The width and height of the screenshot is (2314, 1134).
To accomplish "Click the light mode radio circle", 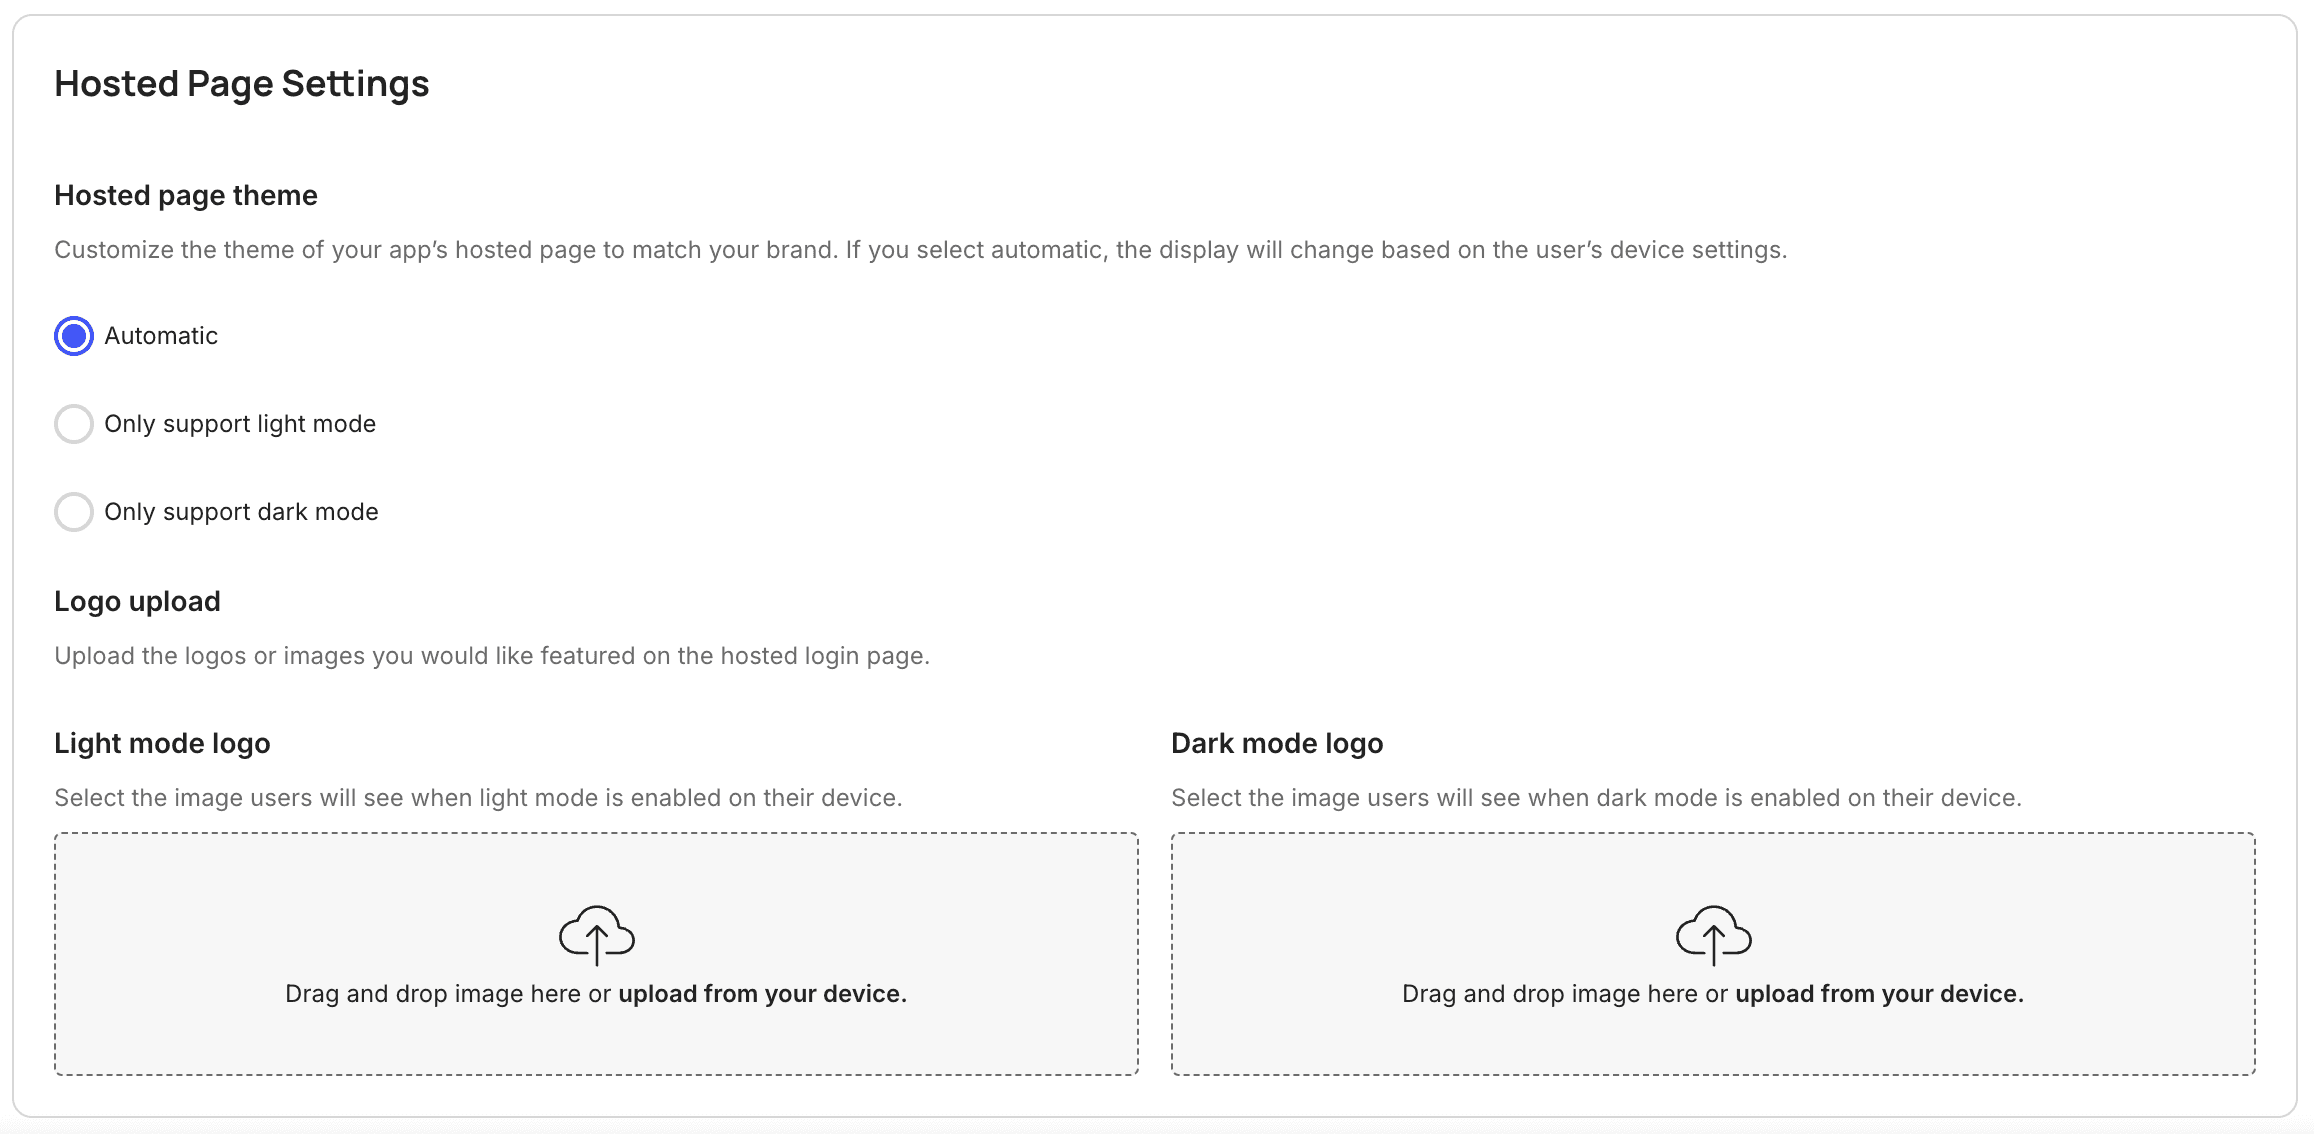I will (x=73, y=424).
